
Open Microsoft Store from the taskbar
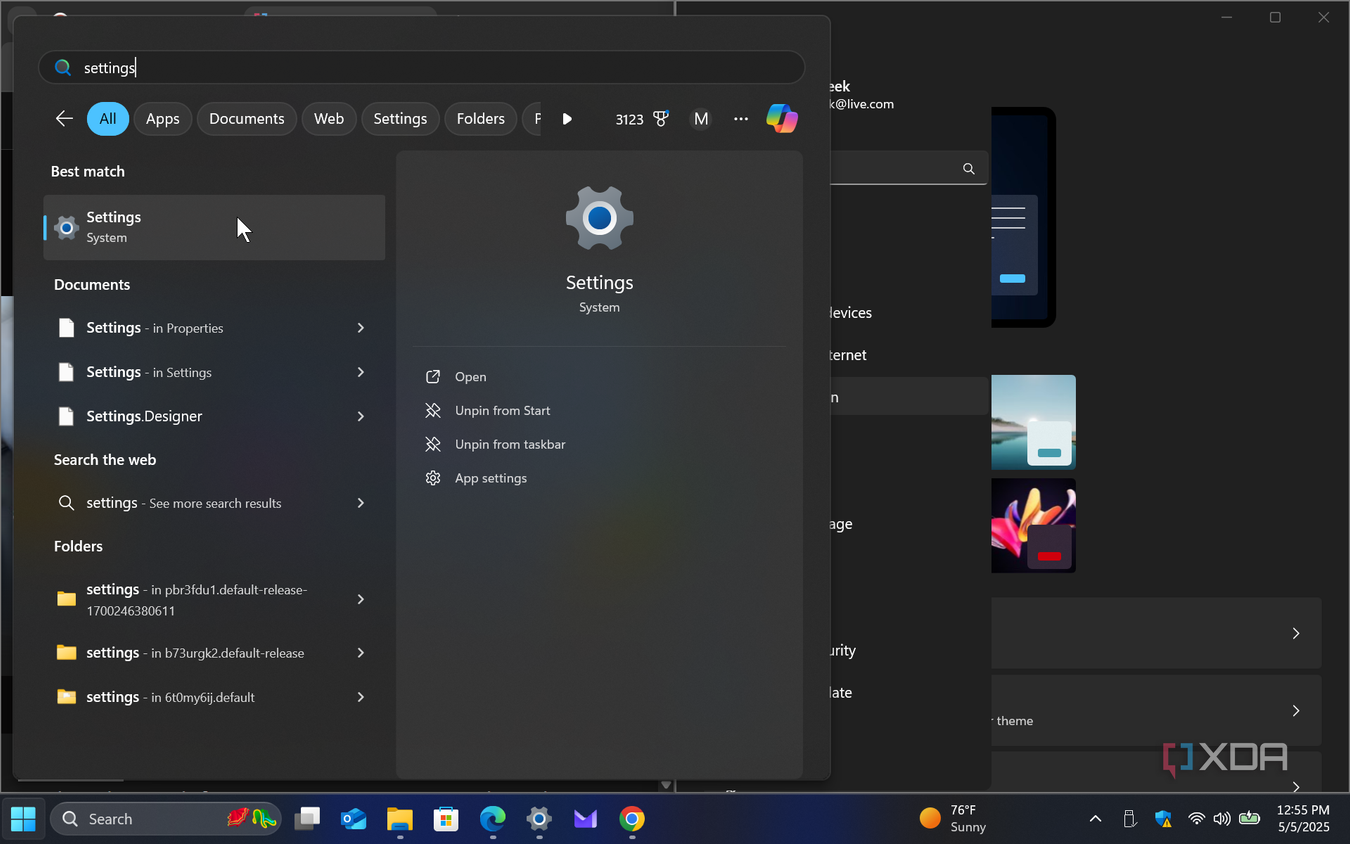click(446, 819)
